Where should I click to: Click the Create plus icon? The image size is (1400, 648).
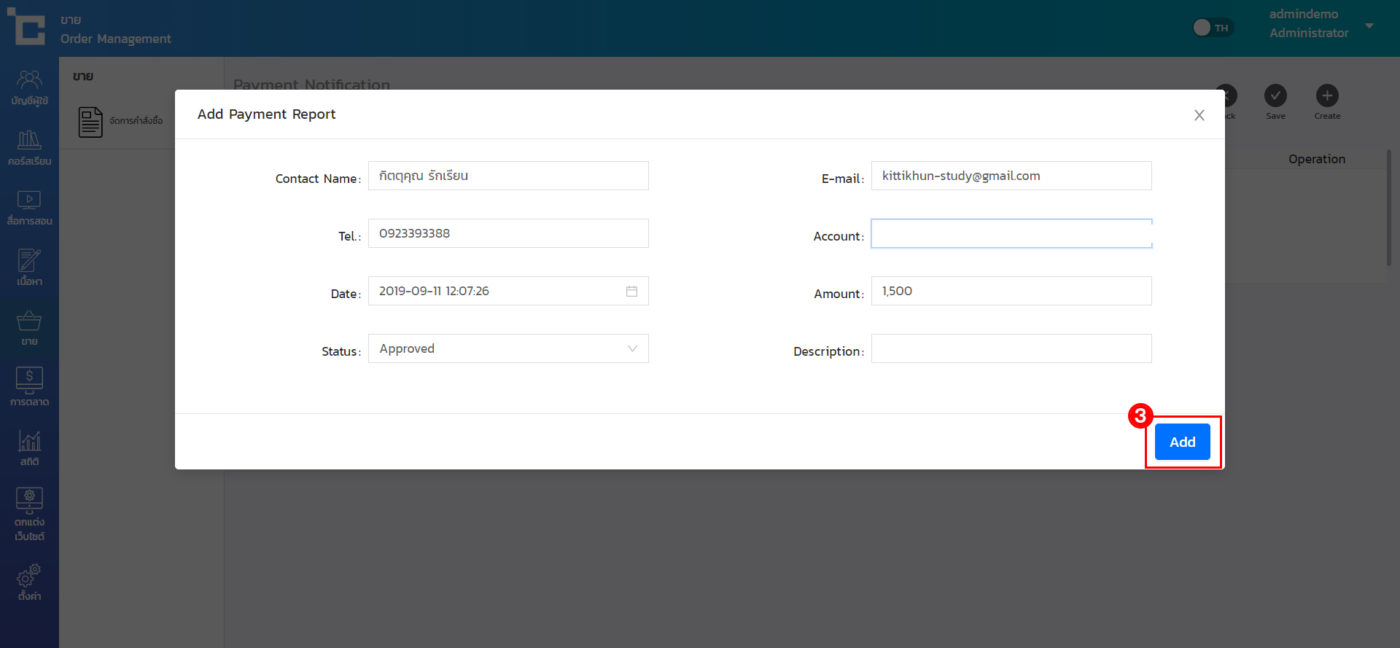[x=1327, y=96]
